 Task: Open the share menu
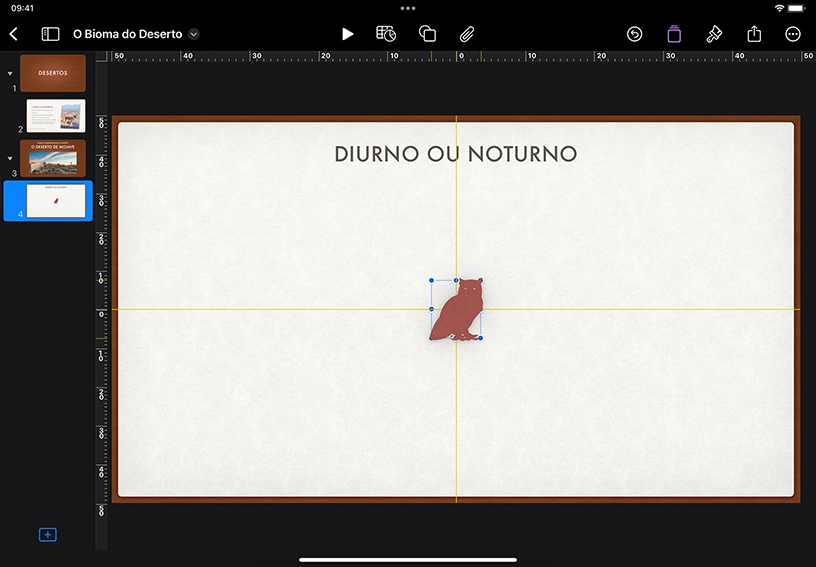click(x=754, y=34)
